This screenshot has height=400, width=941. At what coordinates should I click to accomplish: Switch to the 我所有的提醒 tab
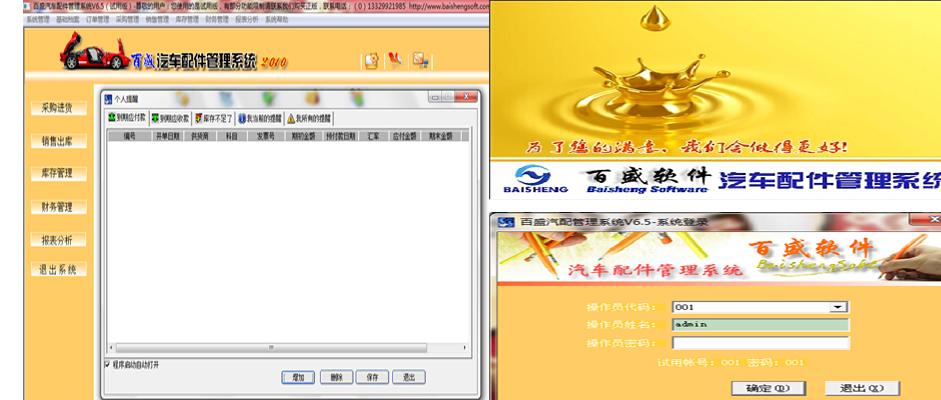click(x=308, y=118)
